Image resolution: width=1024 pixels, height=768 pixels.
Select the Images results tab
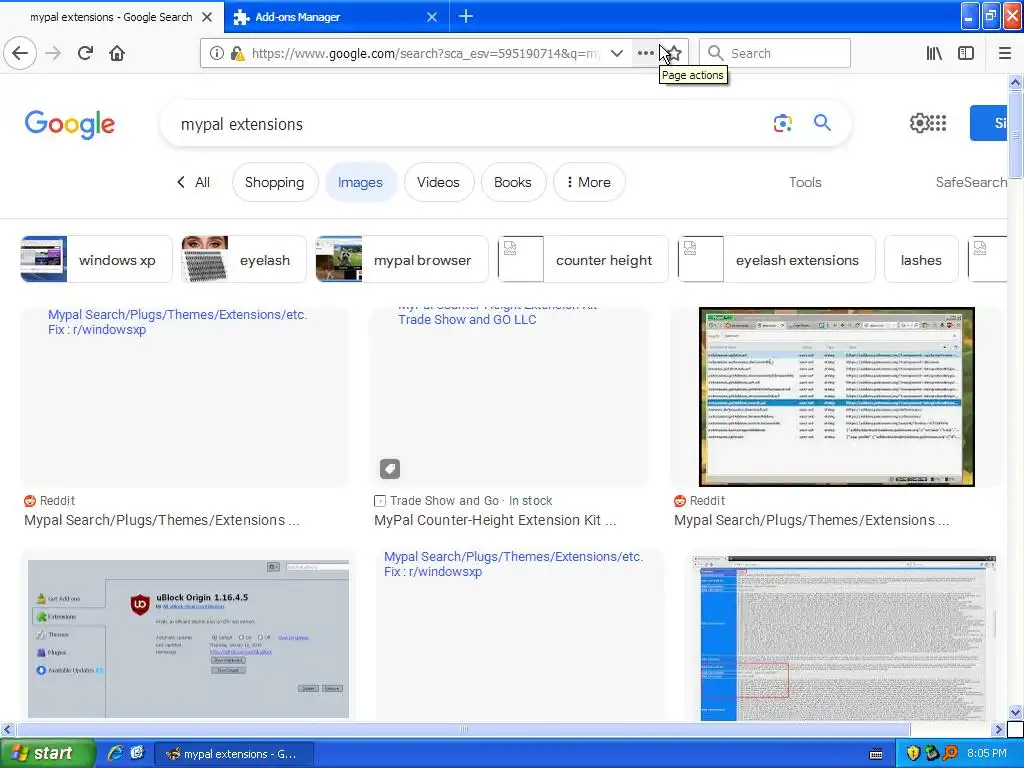tap(360, 182)
